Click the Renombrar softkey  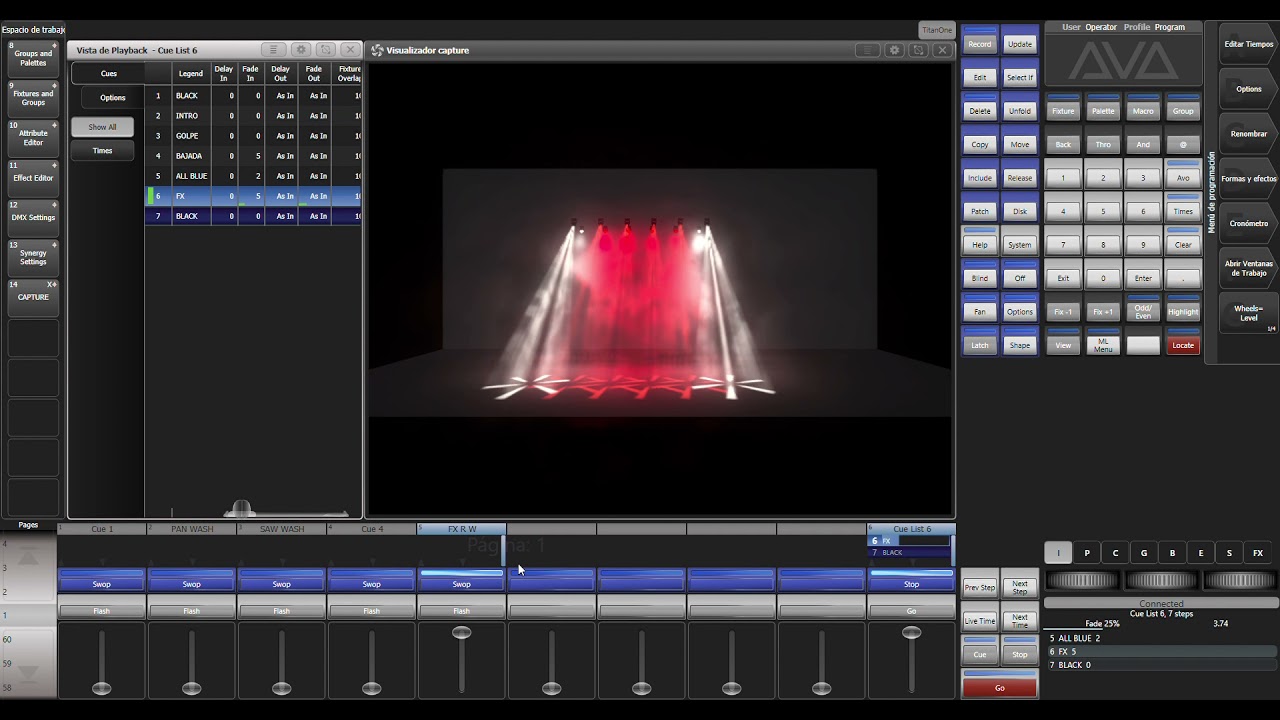[1248, 134]
